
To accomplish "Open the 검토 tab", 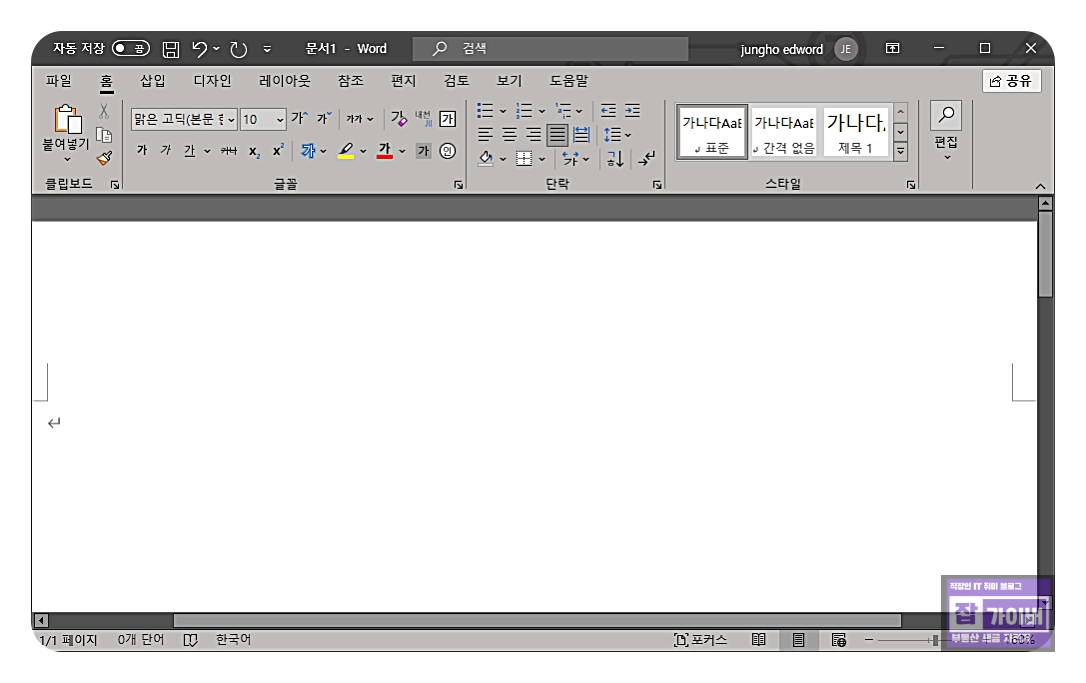I will 456,80.
